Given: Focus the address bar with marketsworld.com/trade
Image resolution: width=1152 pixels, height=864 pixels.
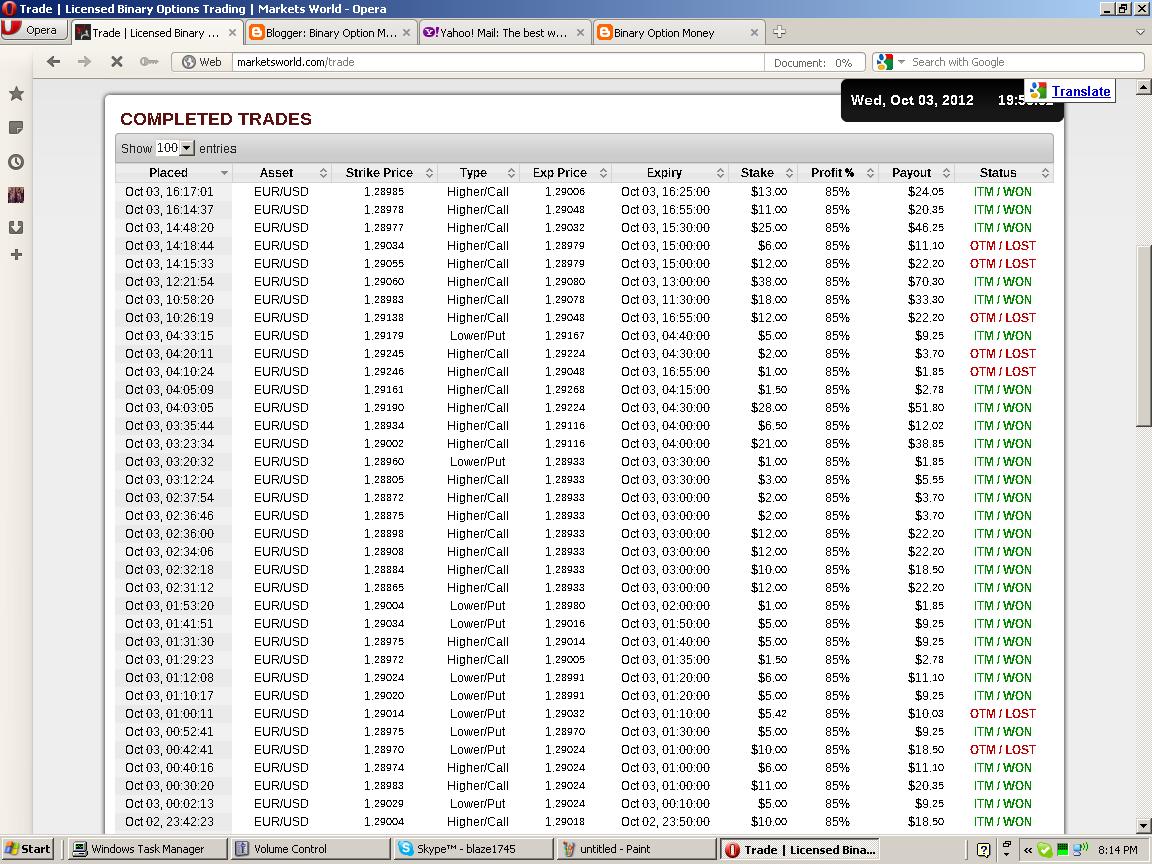Looking at the screenshot, I should (x=498, y=62).
